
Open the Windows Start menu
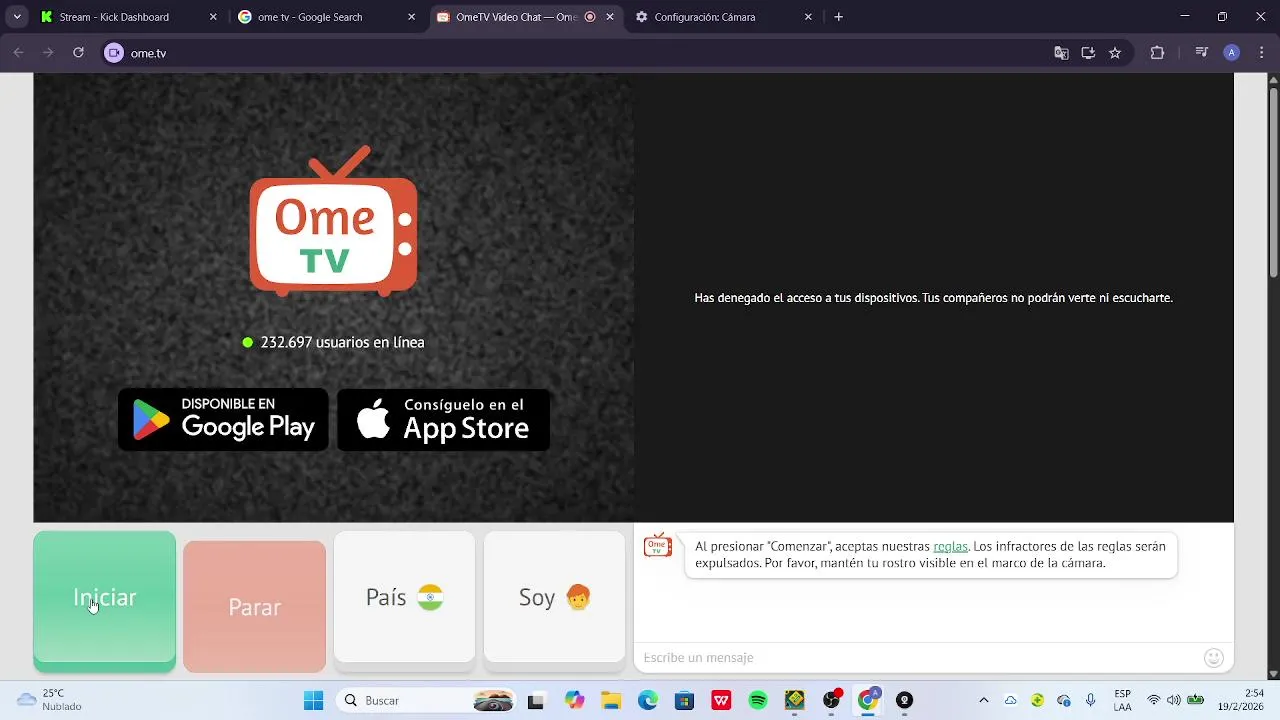point(313,700)
